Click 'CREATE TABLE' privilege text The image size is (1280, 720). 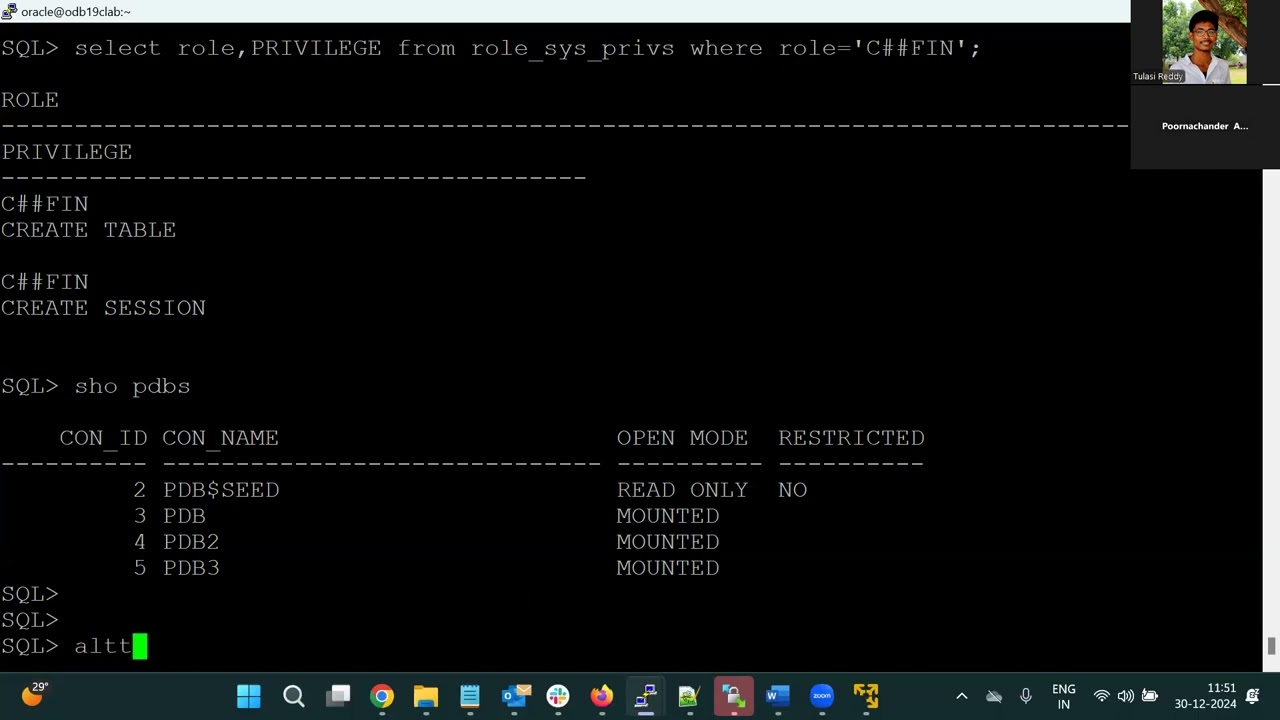click(88, 230)
